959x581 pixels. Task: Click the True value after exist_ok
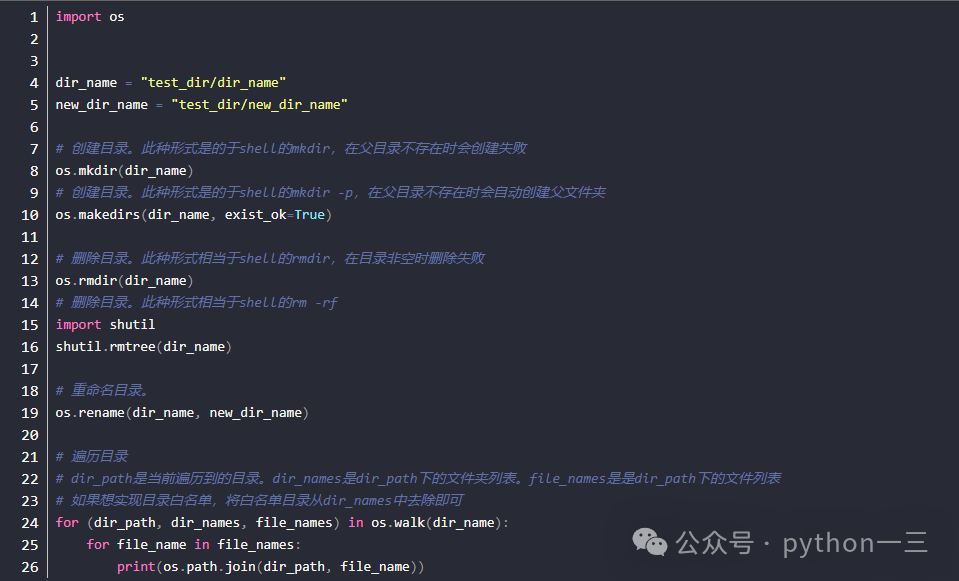(309, 215)
